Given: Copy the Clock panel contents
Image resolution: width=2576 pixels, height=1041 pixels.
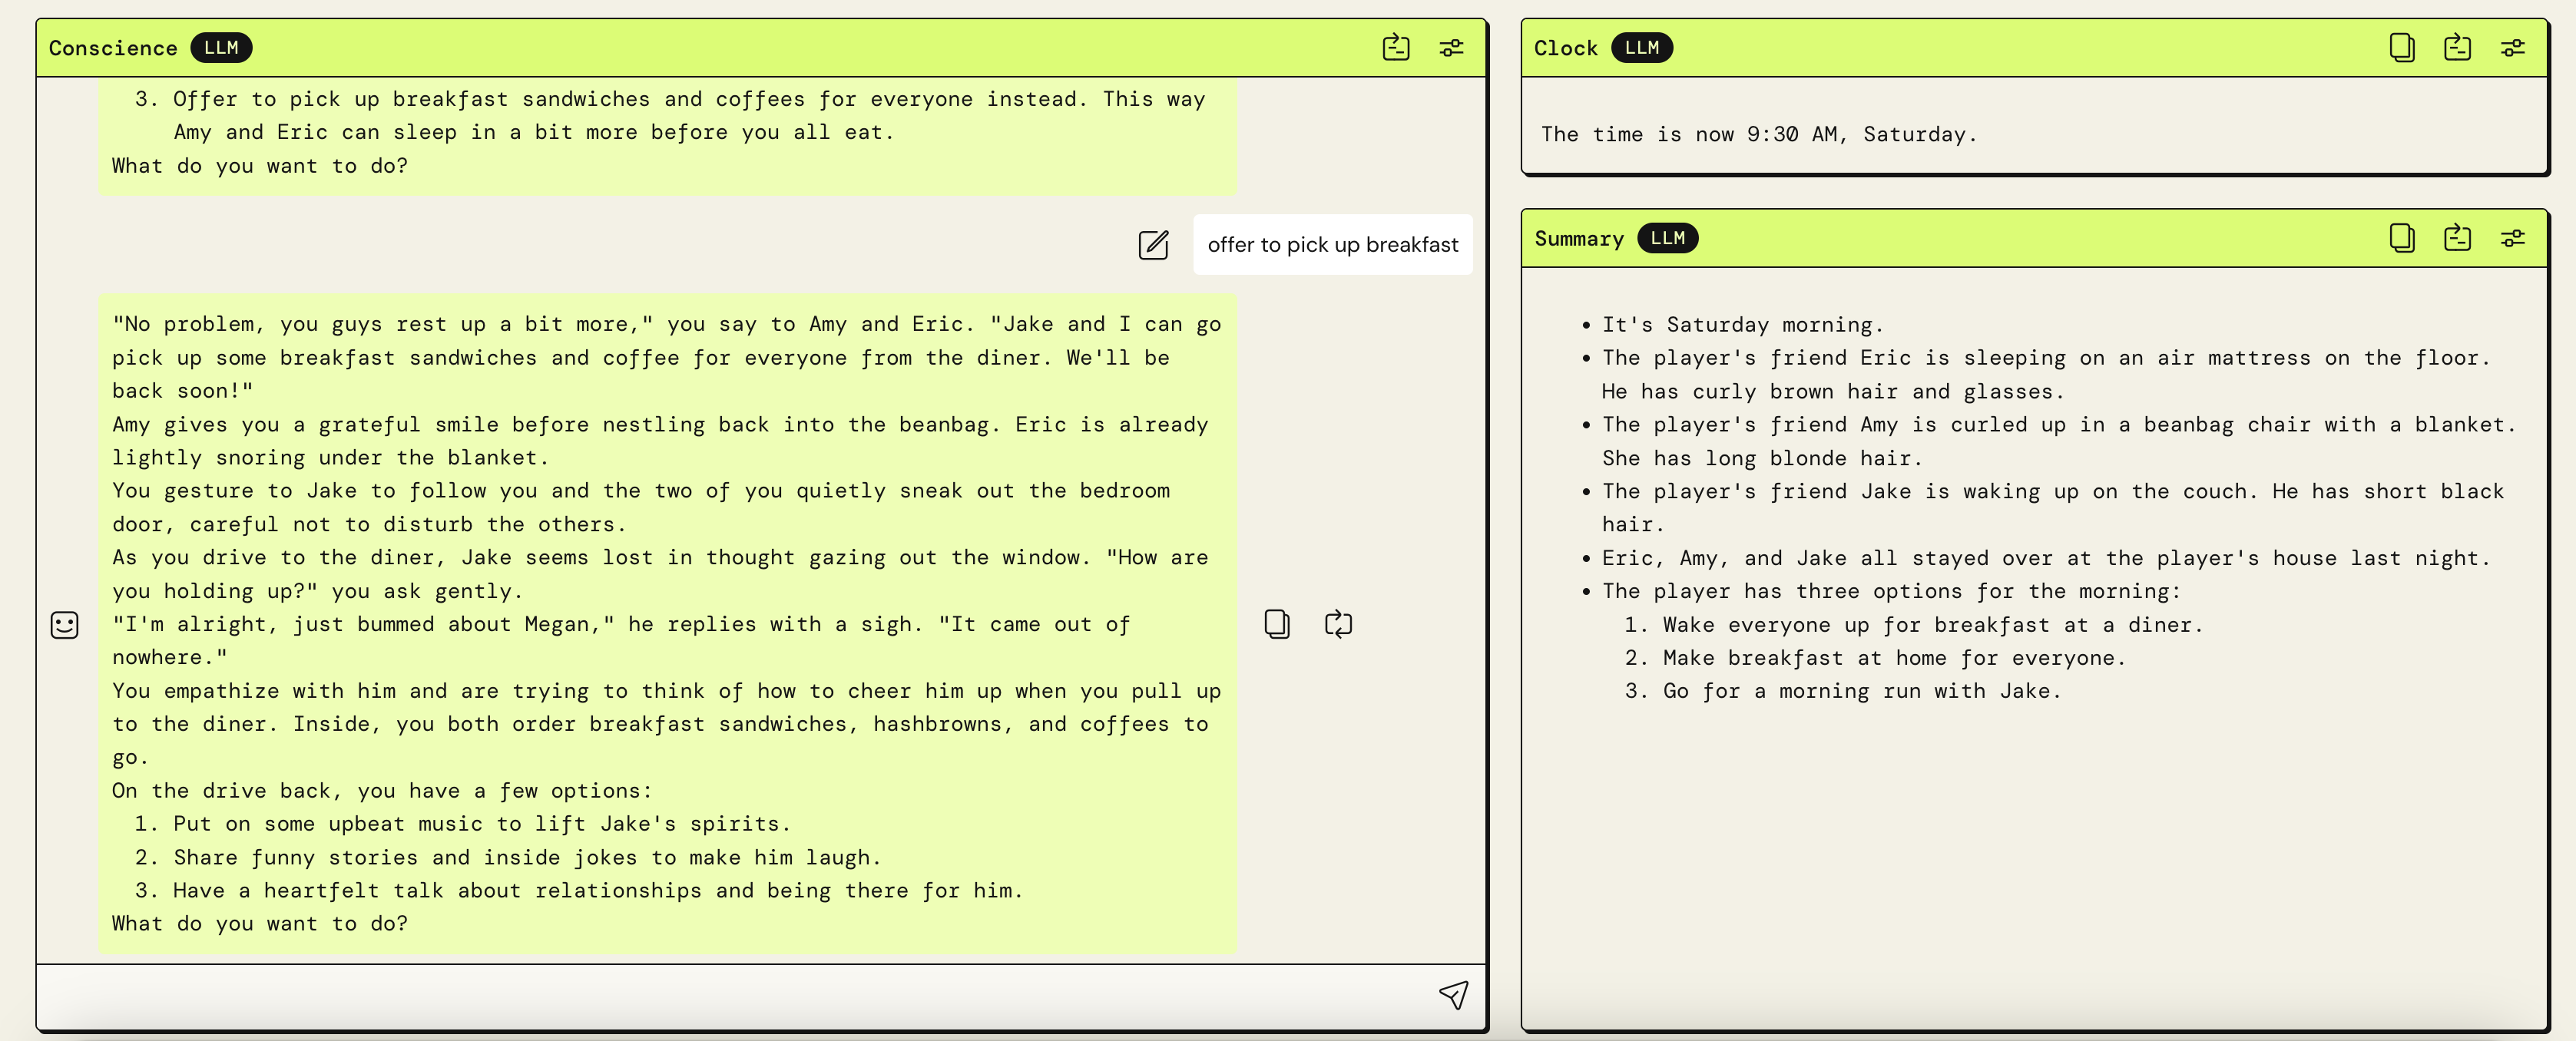Looking at the screenshot, I should 2402,47.
